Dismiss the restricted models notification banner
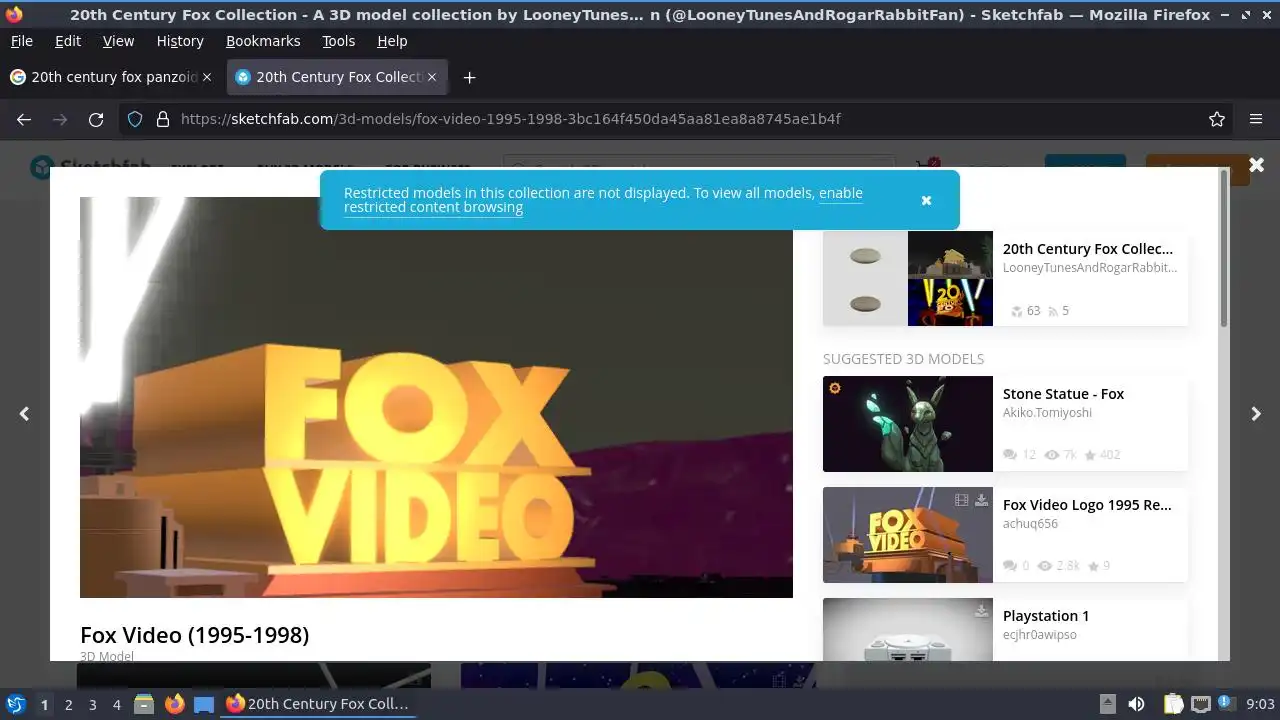This screenshot has width=1280, height=720. point(926,200)
